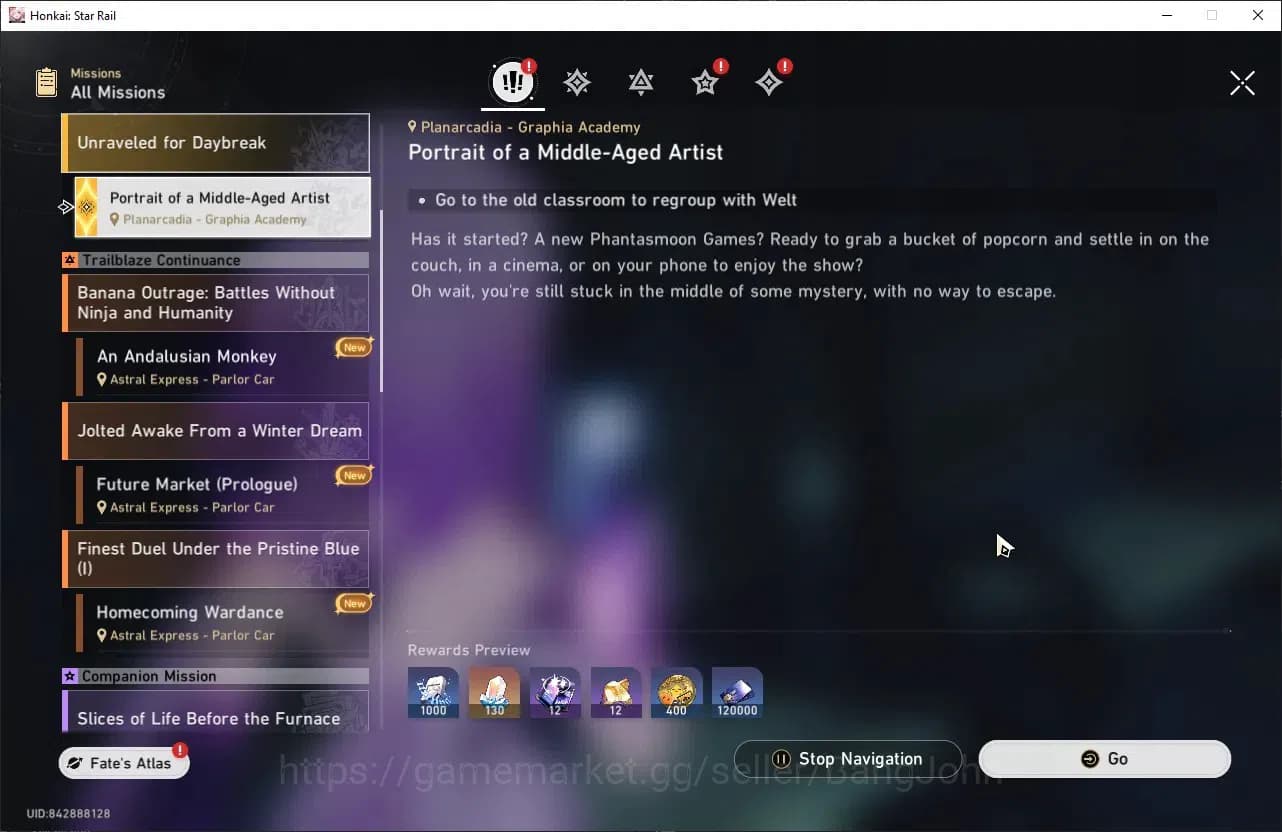Close the Missions panel with the X
Viewport: 1282px width, 832px height.
1242,83
